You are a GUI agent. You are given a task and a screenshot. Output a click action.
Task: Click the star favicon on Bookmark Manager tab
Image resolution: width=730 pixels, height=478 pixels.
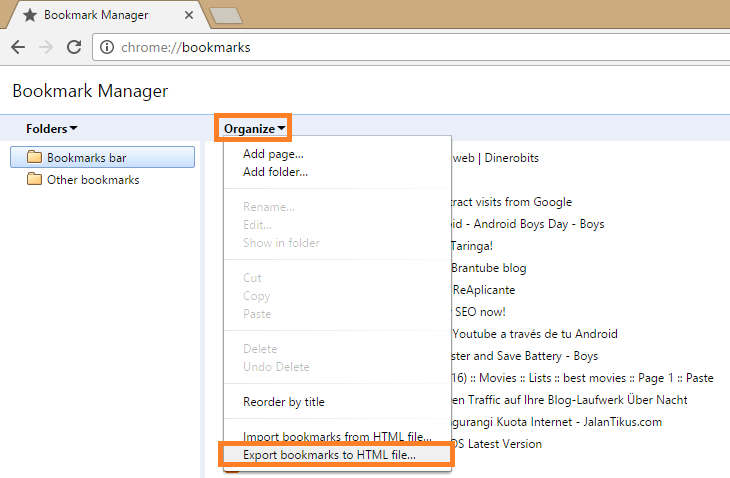point(29,16)
